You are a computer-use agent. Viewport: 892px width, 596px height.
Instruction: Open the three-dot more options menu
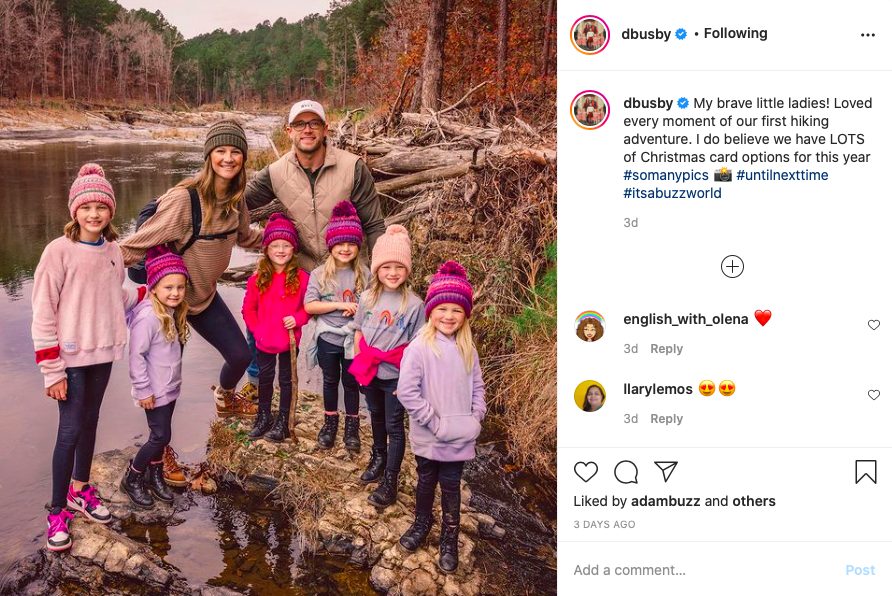coord(868,35)
